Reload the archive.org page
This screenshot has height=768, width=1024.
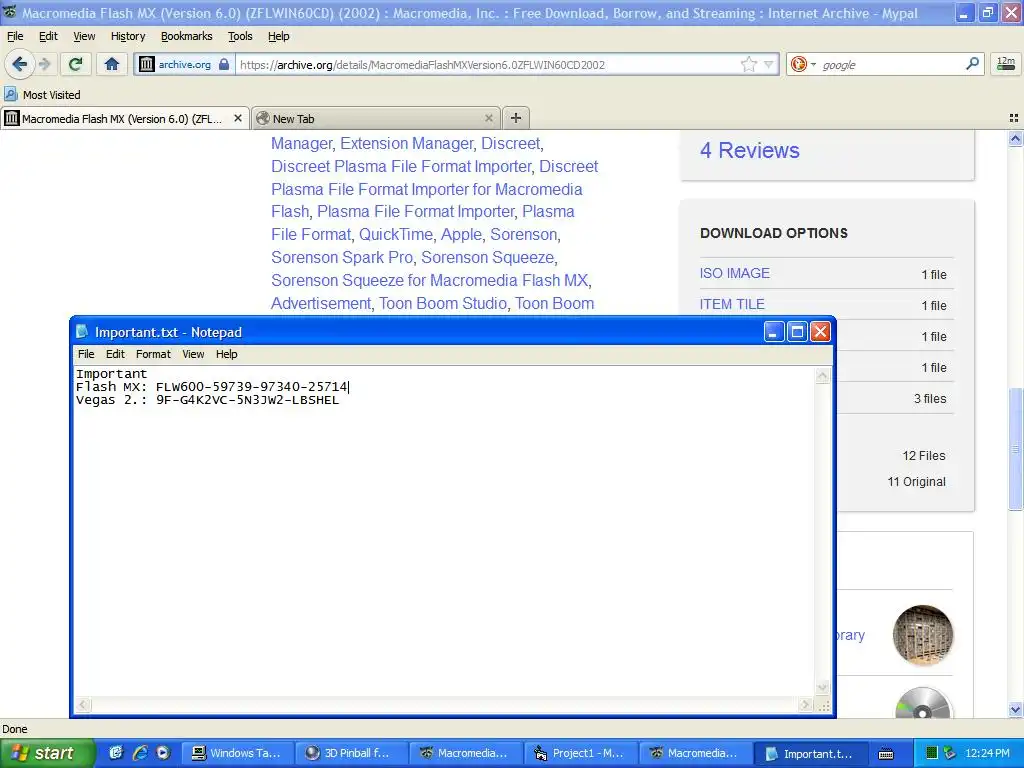pos(76,64)
